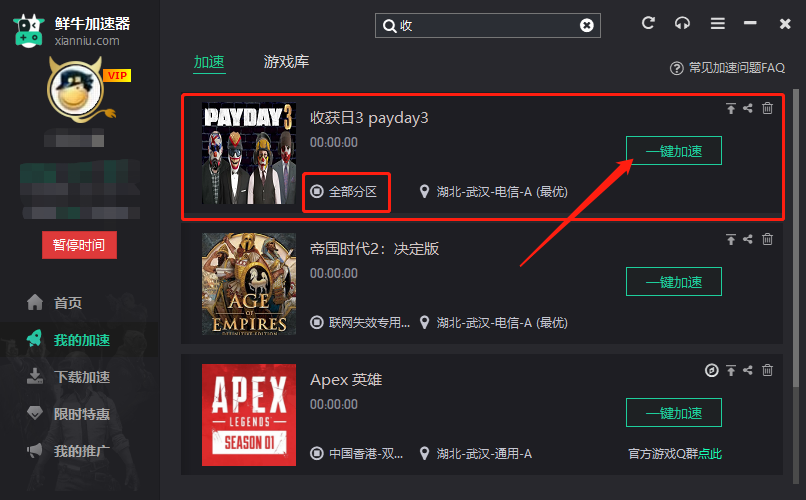Image resolution: width=806 pixels, height=500 pixels.
Task: Minimize the accelerator window
Action: (x=750, y=23)
